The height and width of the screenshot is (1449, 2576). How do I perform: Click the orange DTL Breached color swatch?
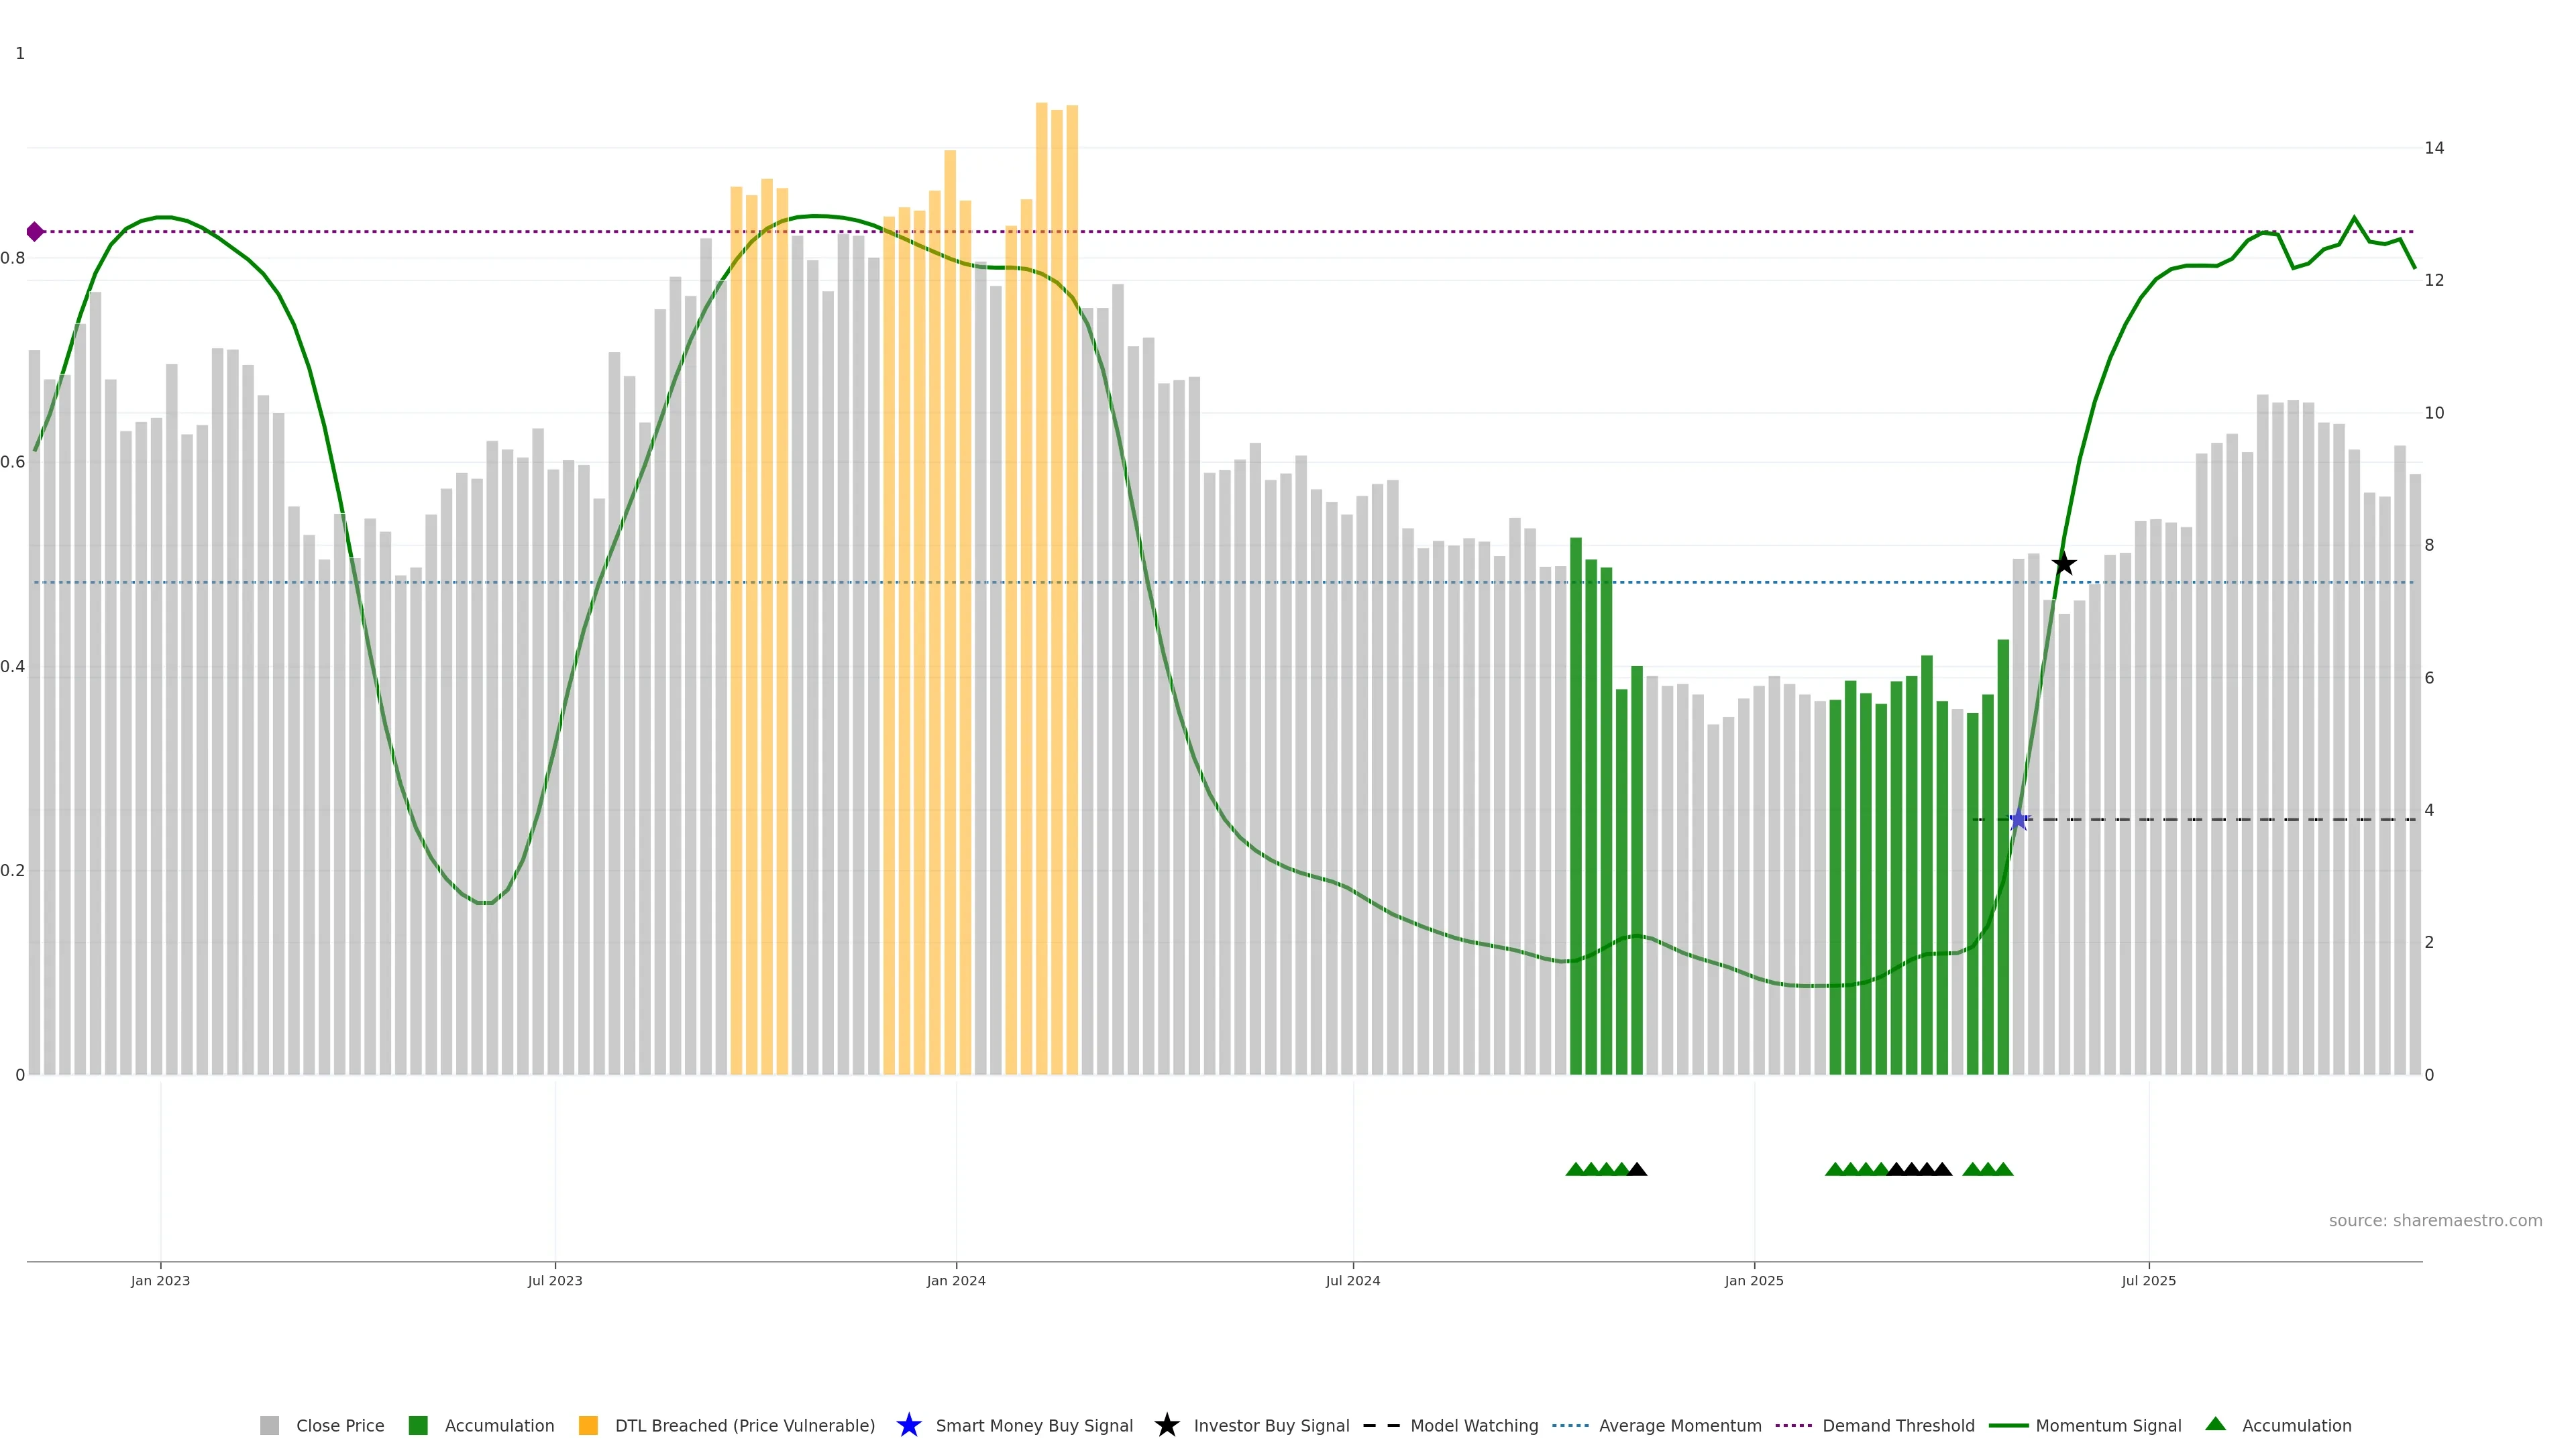(588, 1425)
